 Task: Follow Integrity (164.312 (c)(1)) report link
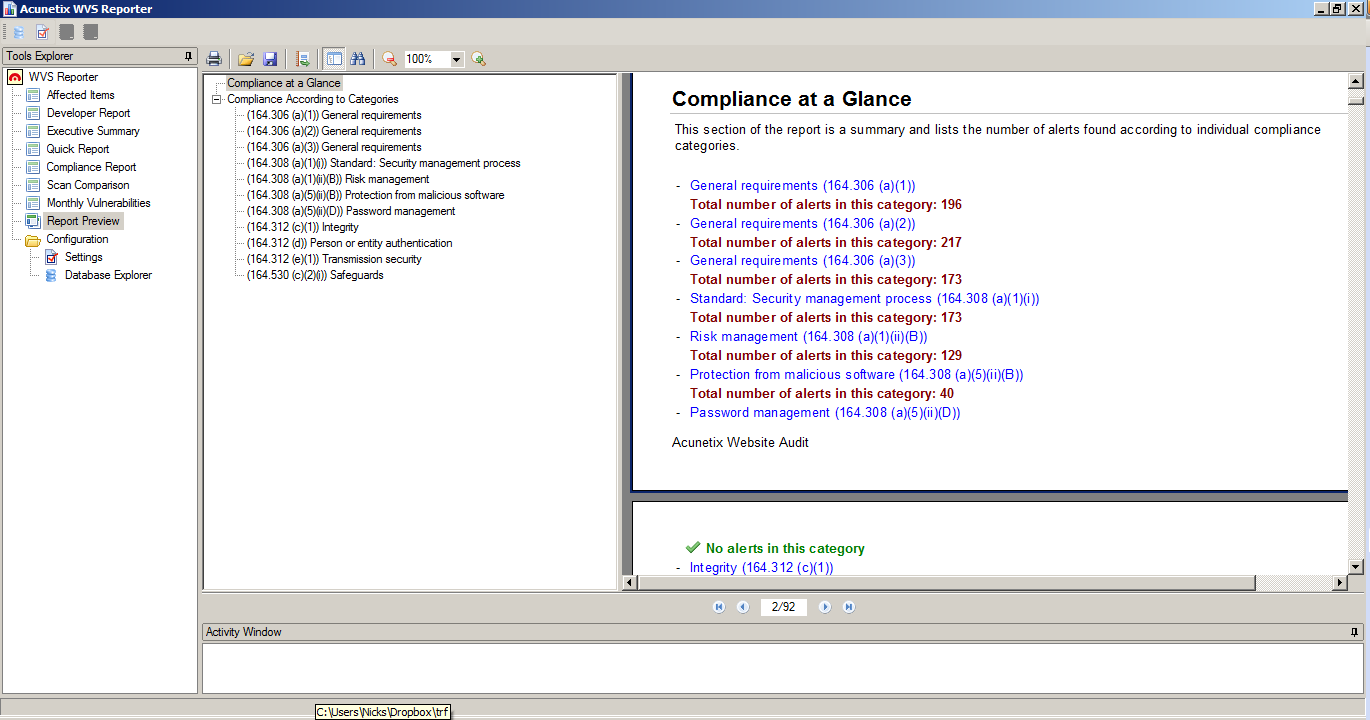(x=762, y=568)
